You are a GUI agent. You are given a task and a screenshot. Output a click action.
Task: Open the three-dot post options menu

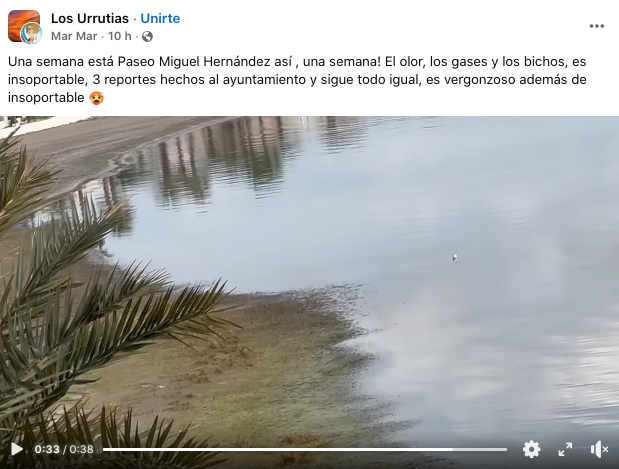596,26
